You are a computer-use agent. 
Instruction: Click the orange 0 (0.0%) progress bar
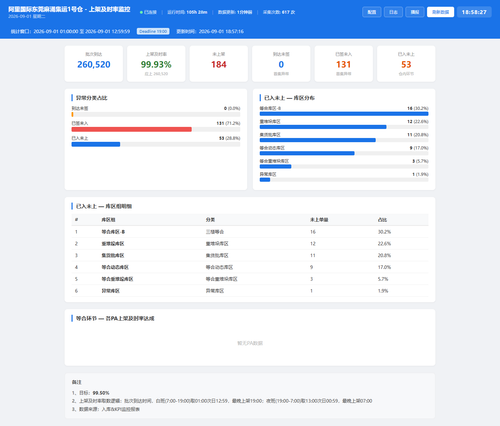tap(156, 114)
